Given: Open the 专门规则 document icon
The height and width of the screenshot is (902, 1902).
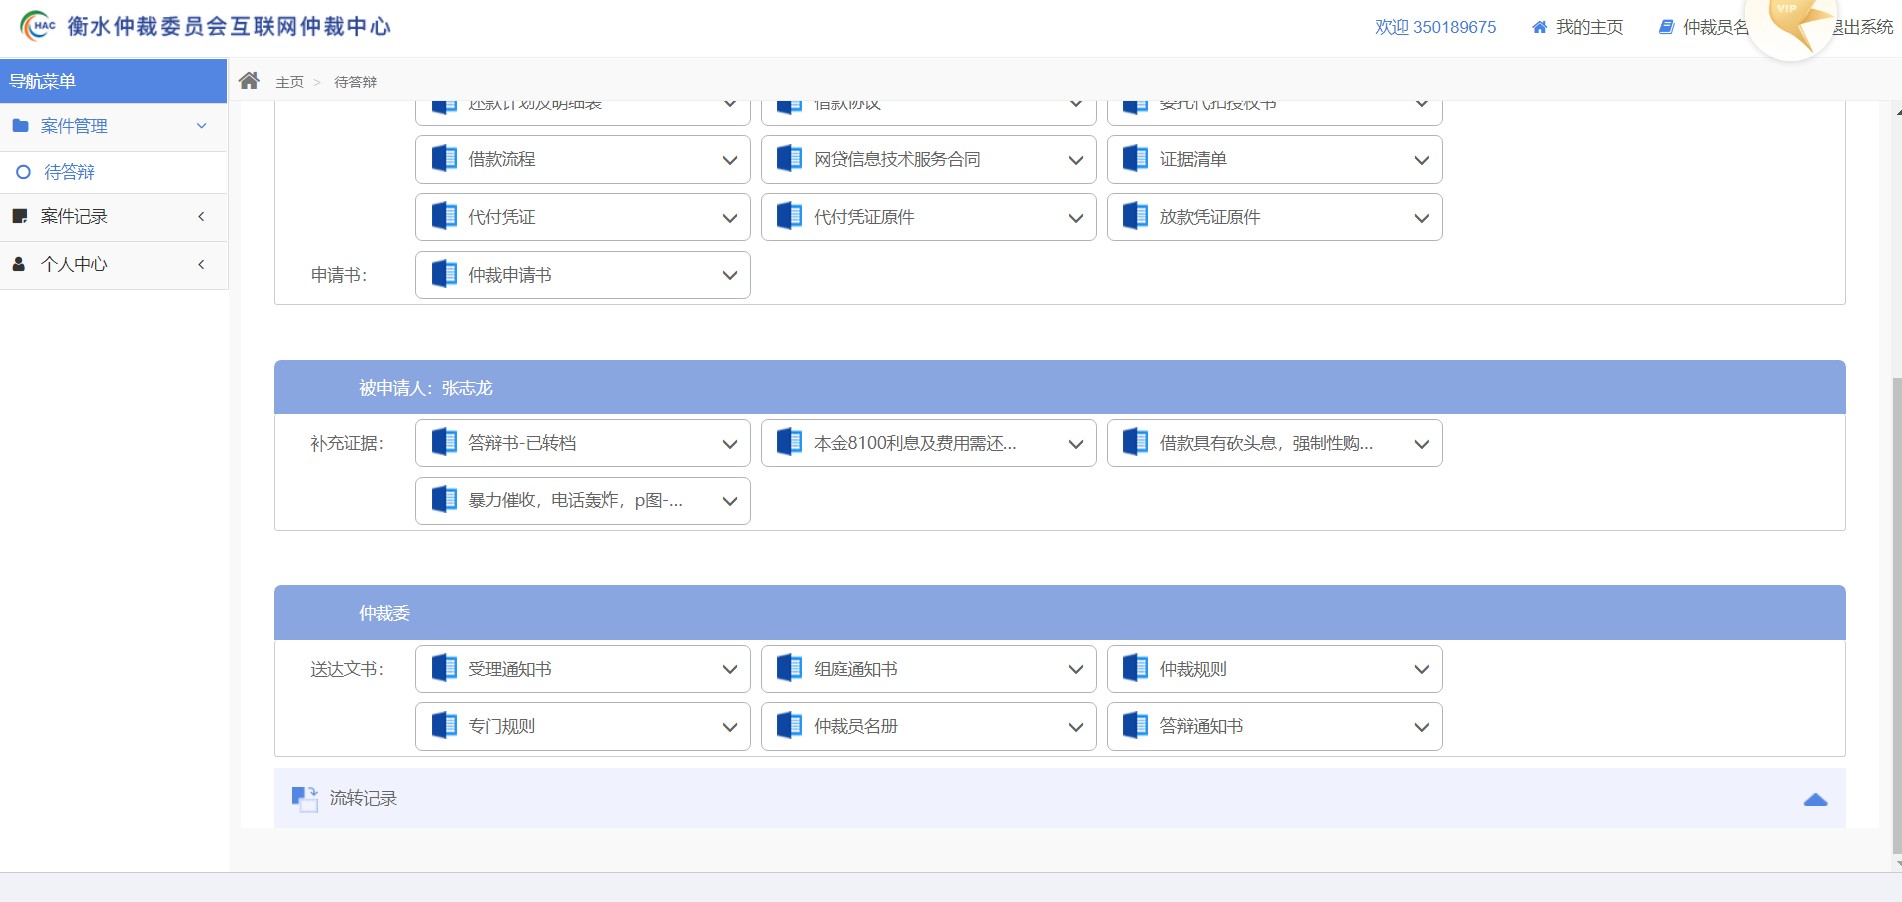Looking at the screenshot, I should pos(444,726).
